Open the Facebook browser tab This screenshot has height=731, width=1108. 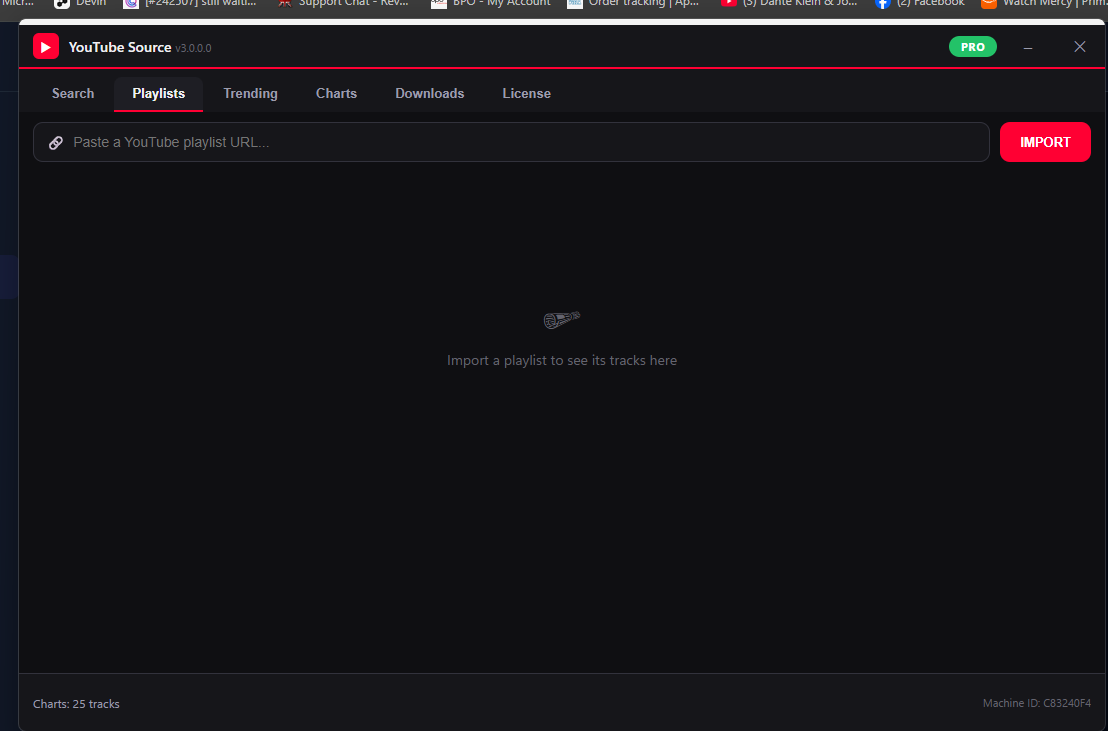921,4
